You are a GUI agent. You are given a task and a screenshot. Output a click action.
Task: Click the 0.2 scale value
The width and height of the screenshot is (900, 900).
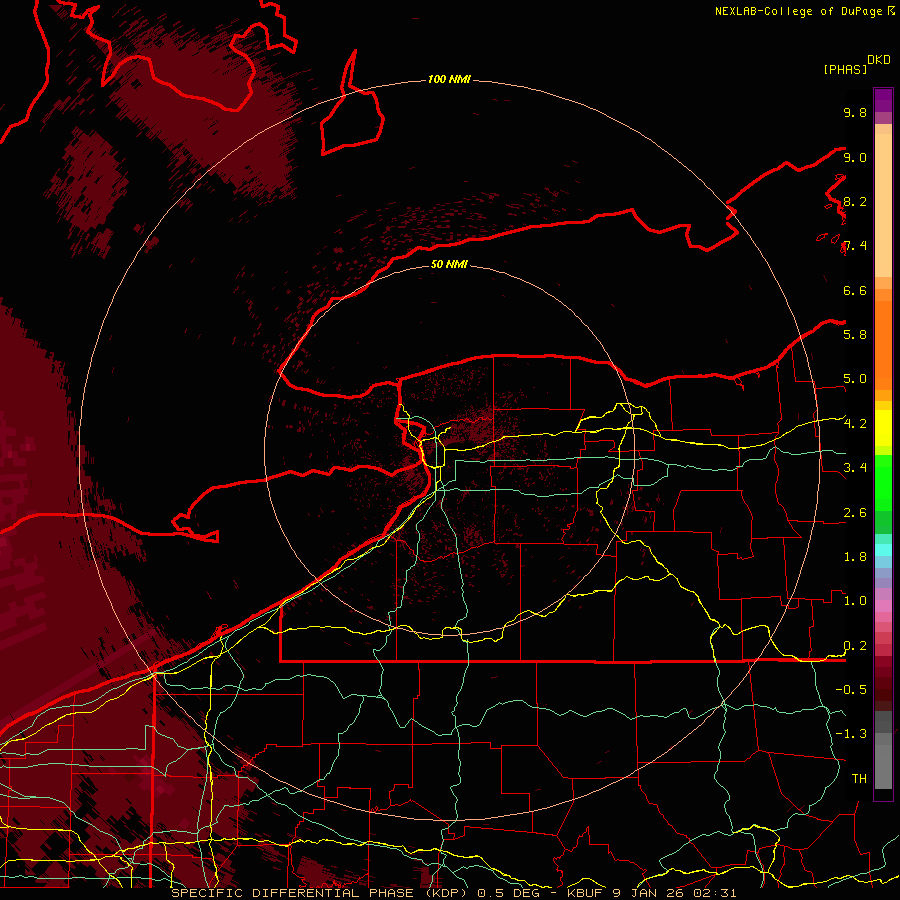(855, 646)
